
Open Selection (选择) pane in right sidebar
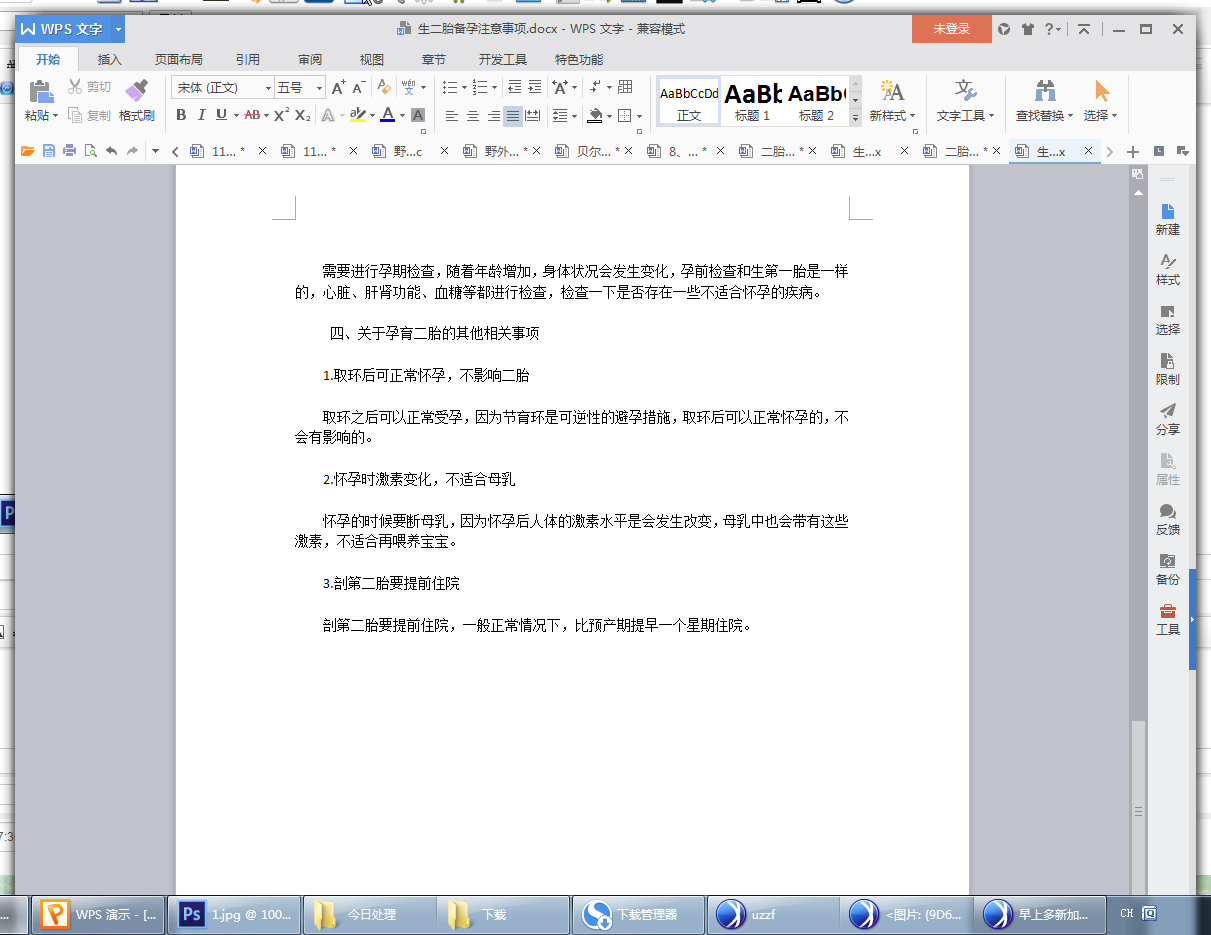1167,319
